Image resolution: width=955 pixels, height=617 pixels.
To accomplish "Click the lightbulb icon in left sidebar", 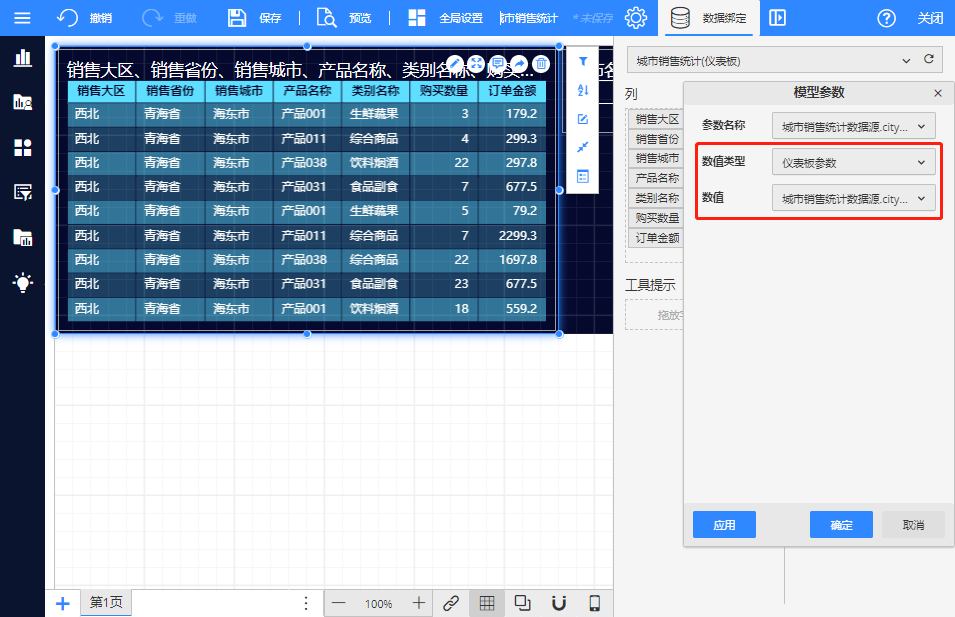I will [22, 283].
